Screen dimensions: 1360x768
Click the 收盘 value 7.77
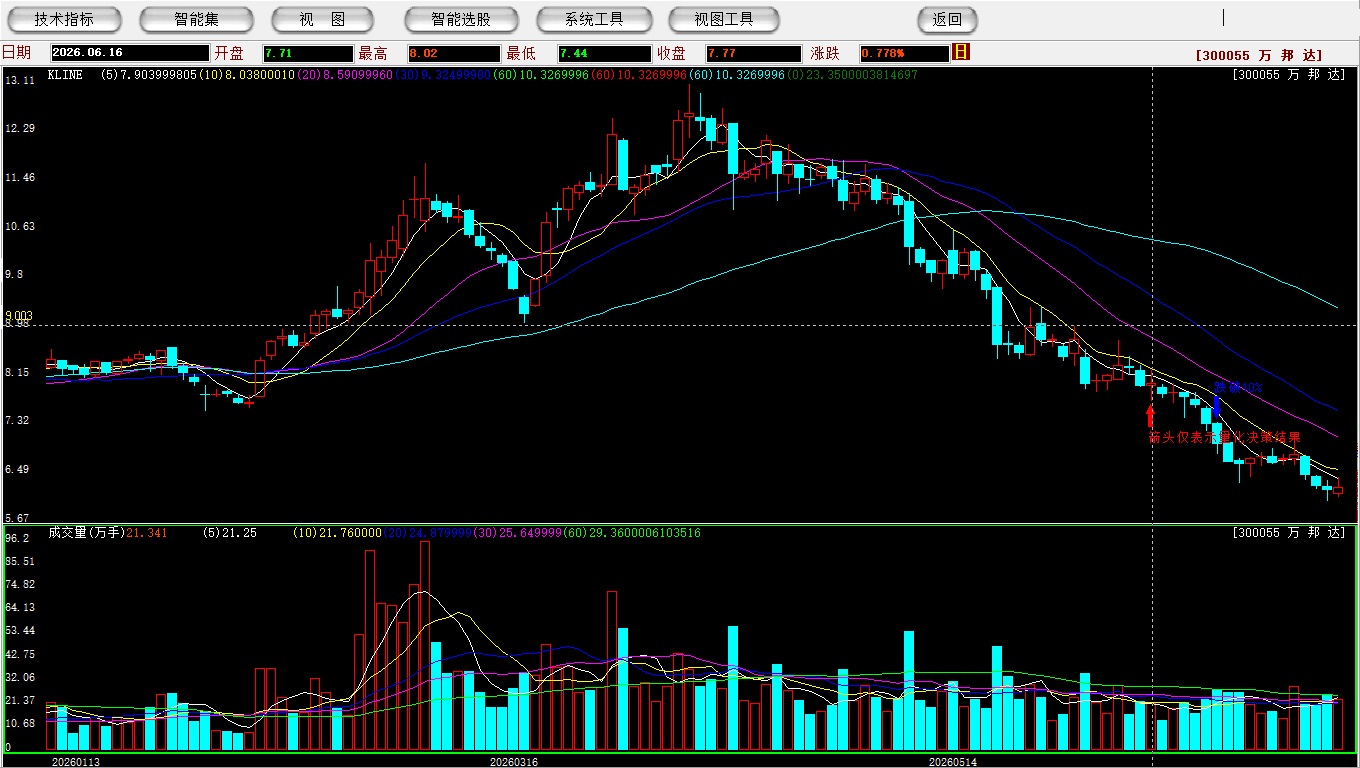(753, 53)
